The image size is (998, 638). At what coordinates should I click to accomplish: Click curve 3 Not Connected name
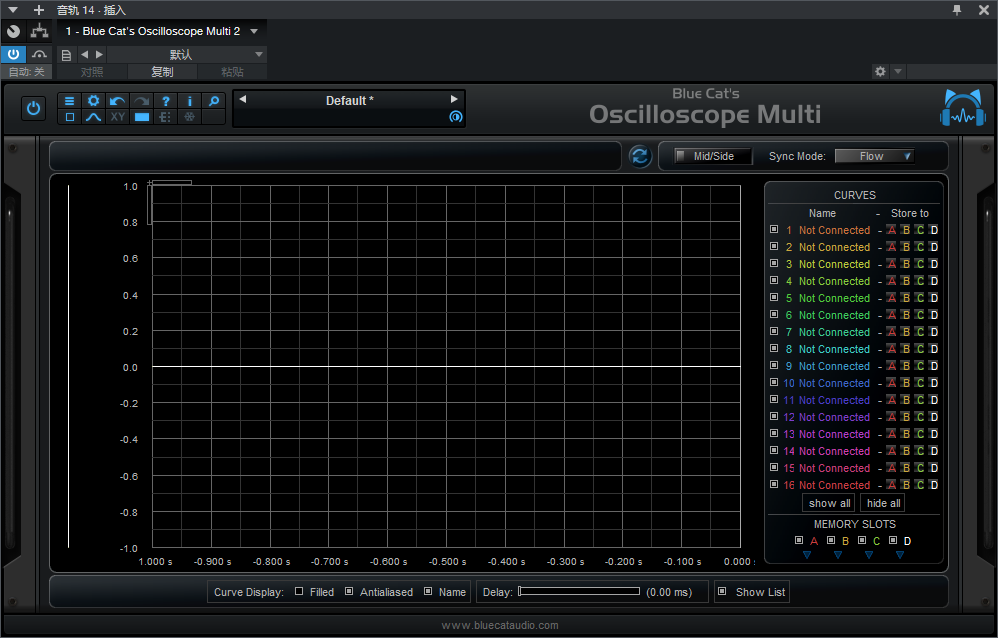(834, 264)
